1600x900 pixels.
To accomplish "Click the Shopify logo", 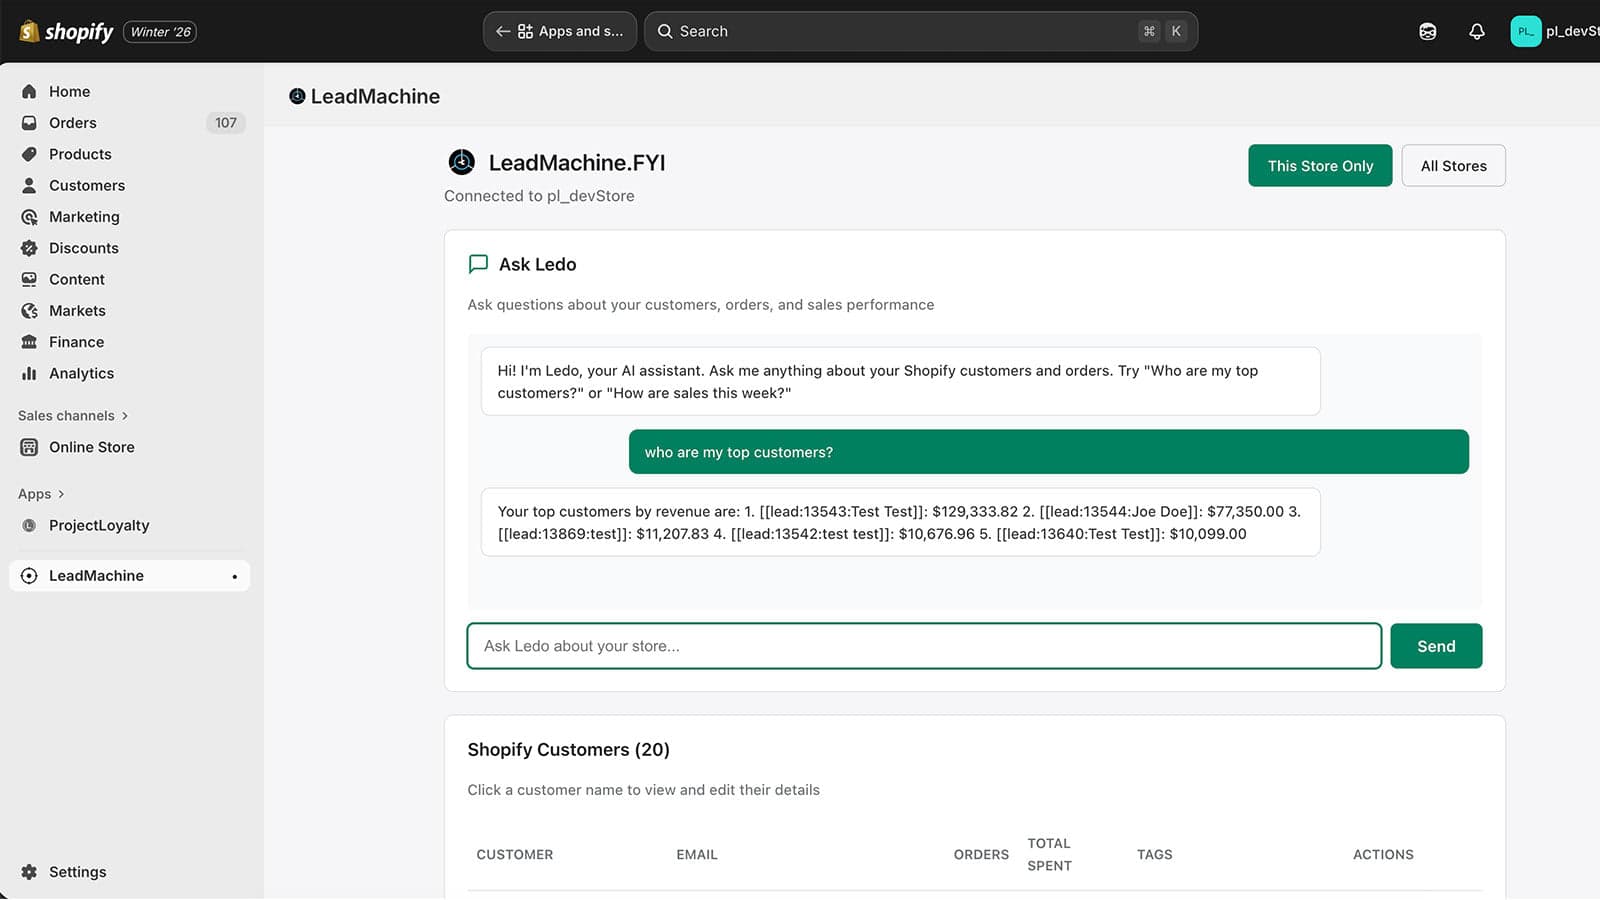I will point(66,31).
